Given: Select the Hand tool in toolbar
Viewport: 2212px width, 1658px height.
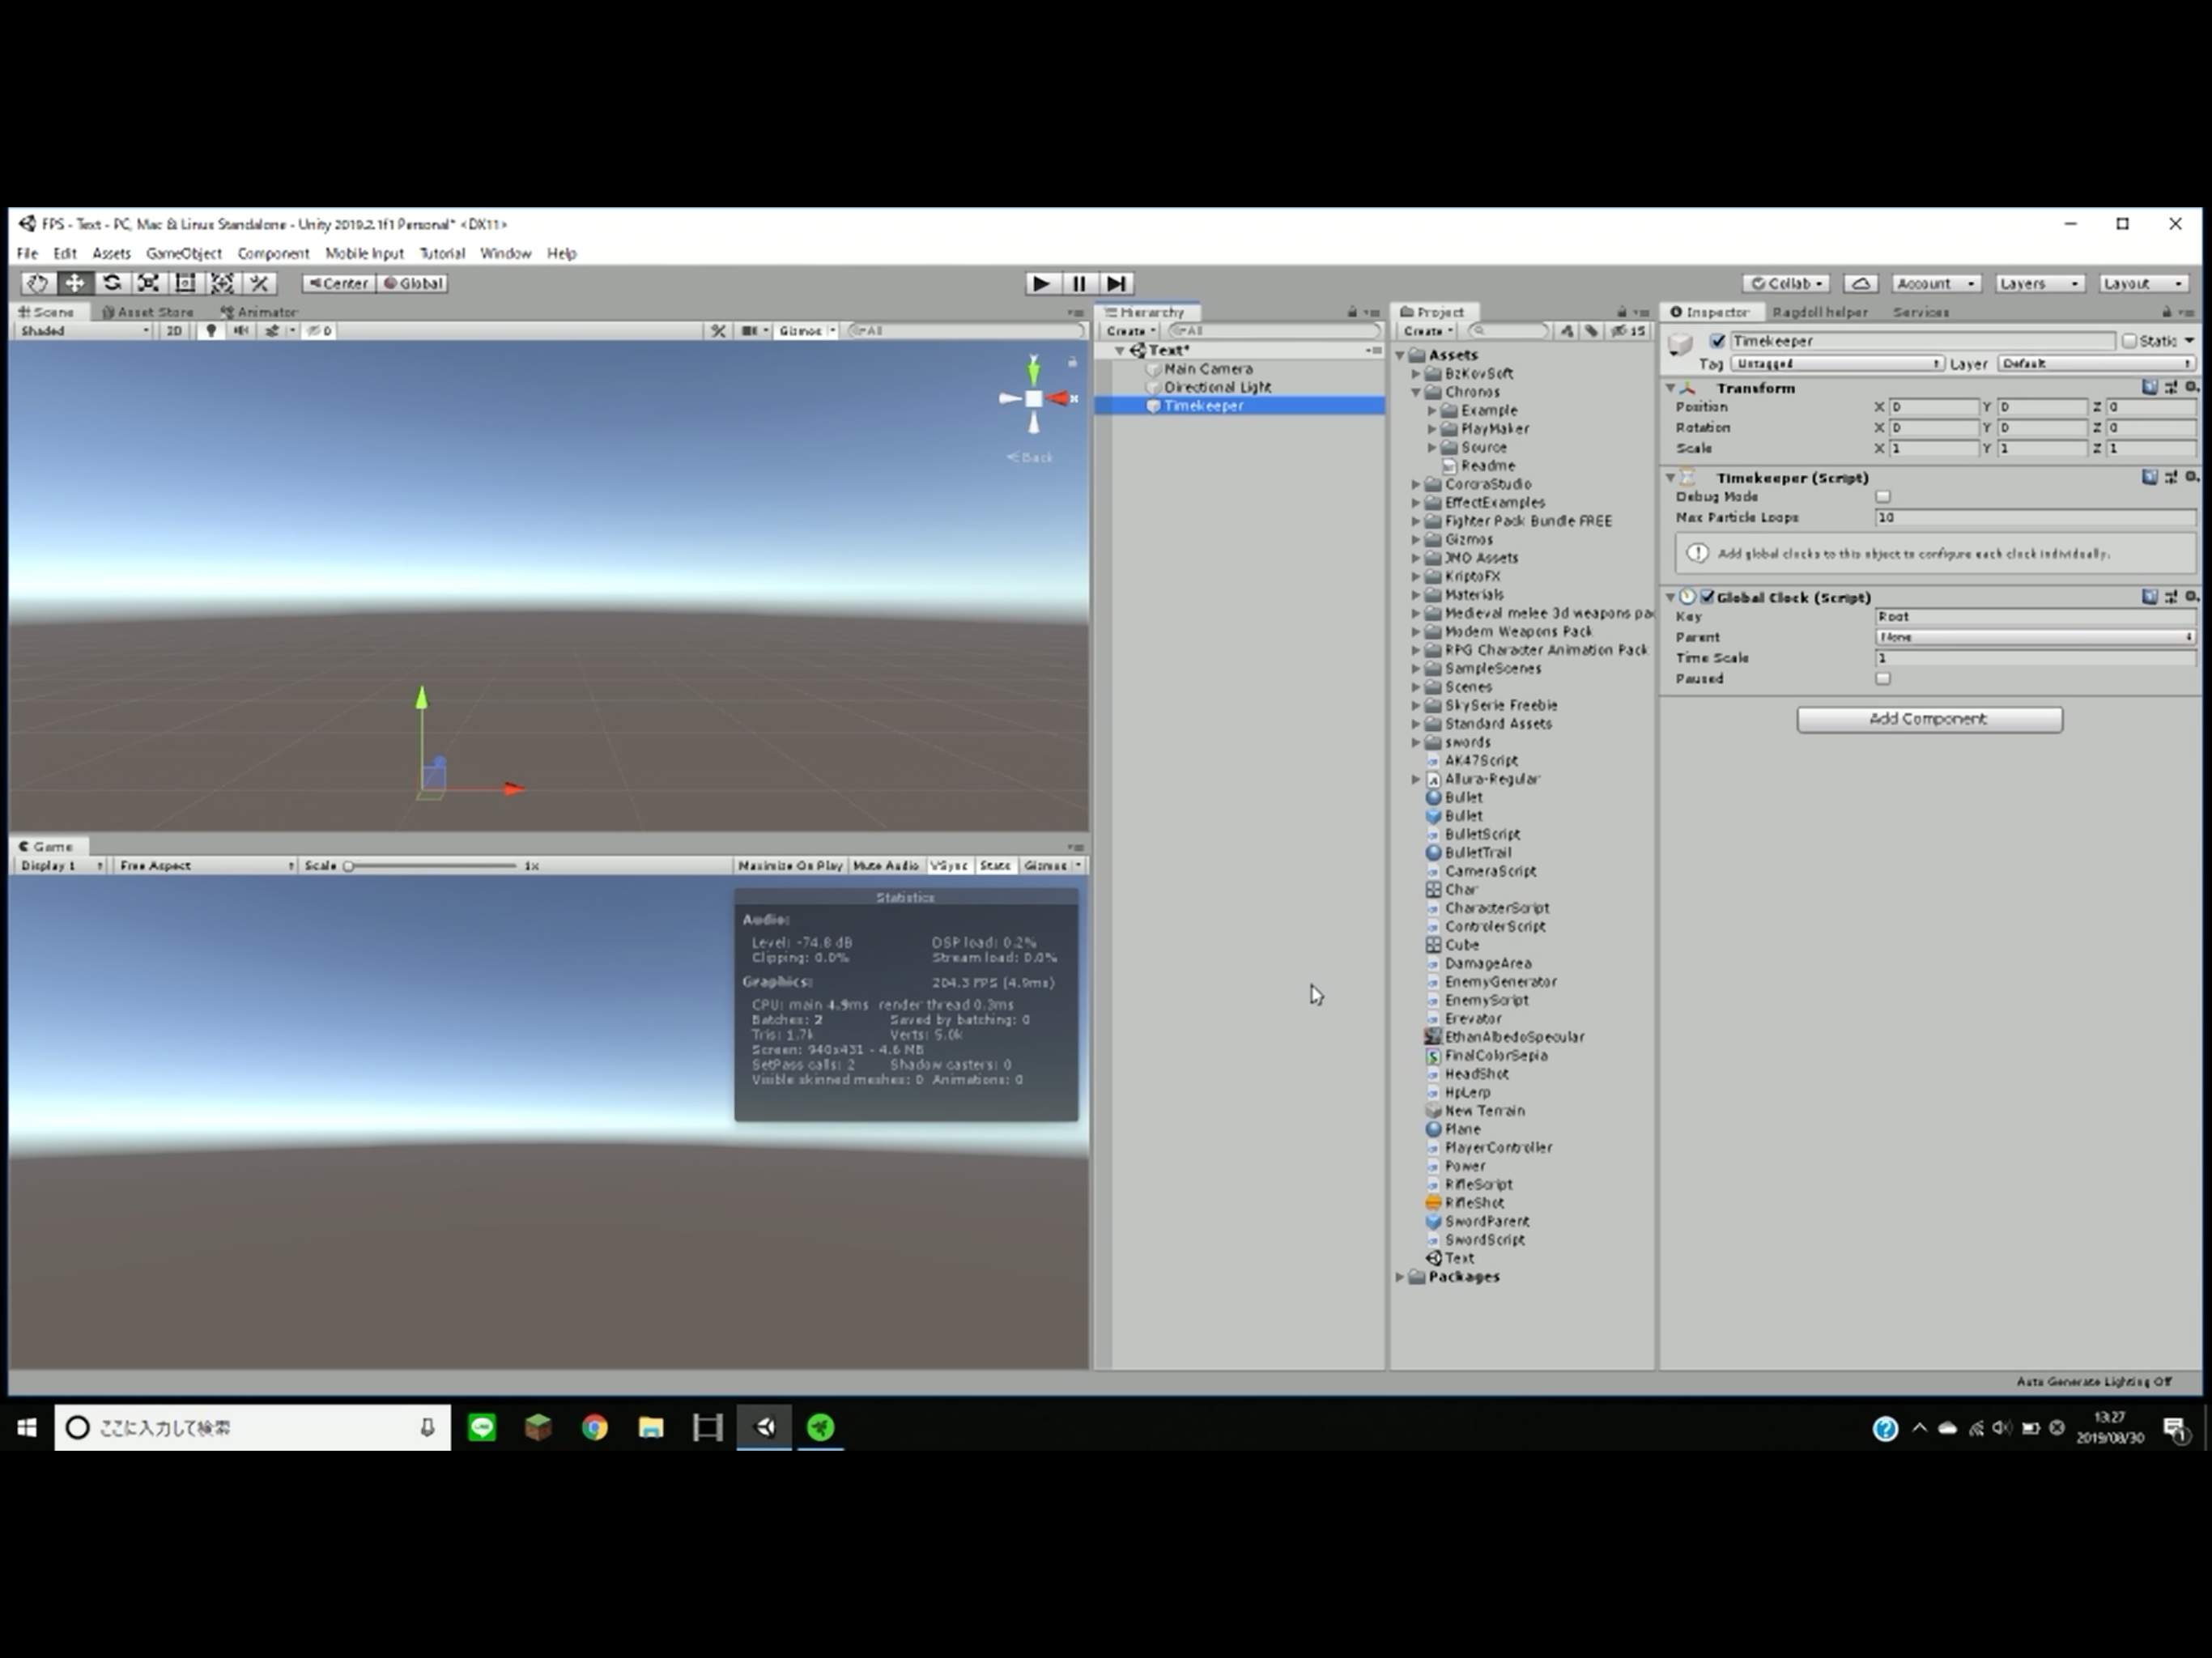Looking at the screenshot, I should (37, 283).
